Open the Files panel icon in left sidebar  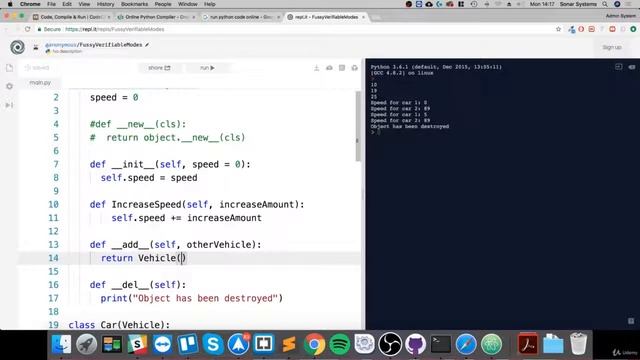(x=9, y=68)
